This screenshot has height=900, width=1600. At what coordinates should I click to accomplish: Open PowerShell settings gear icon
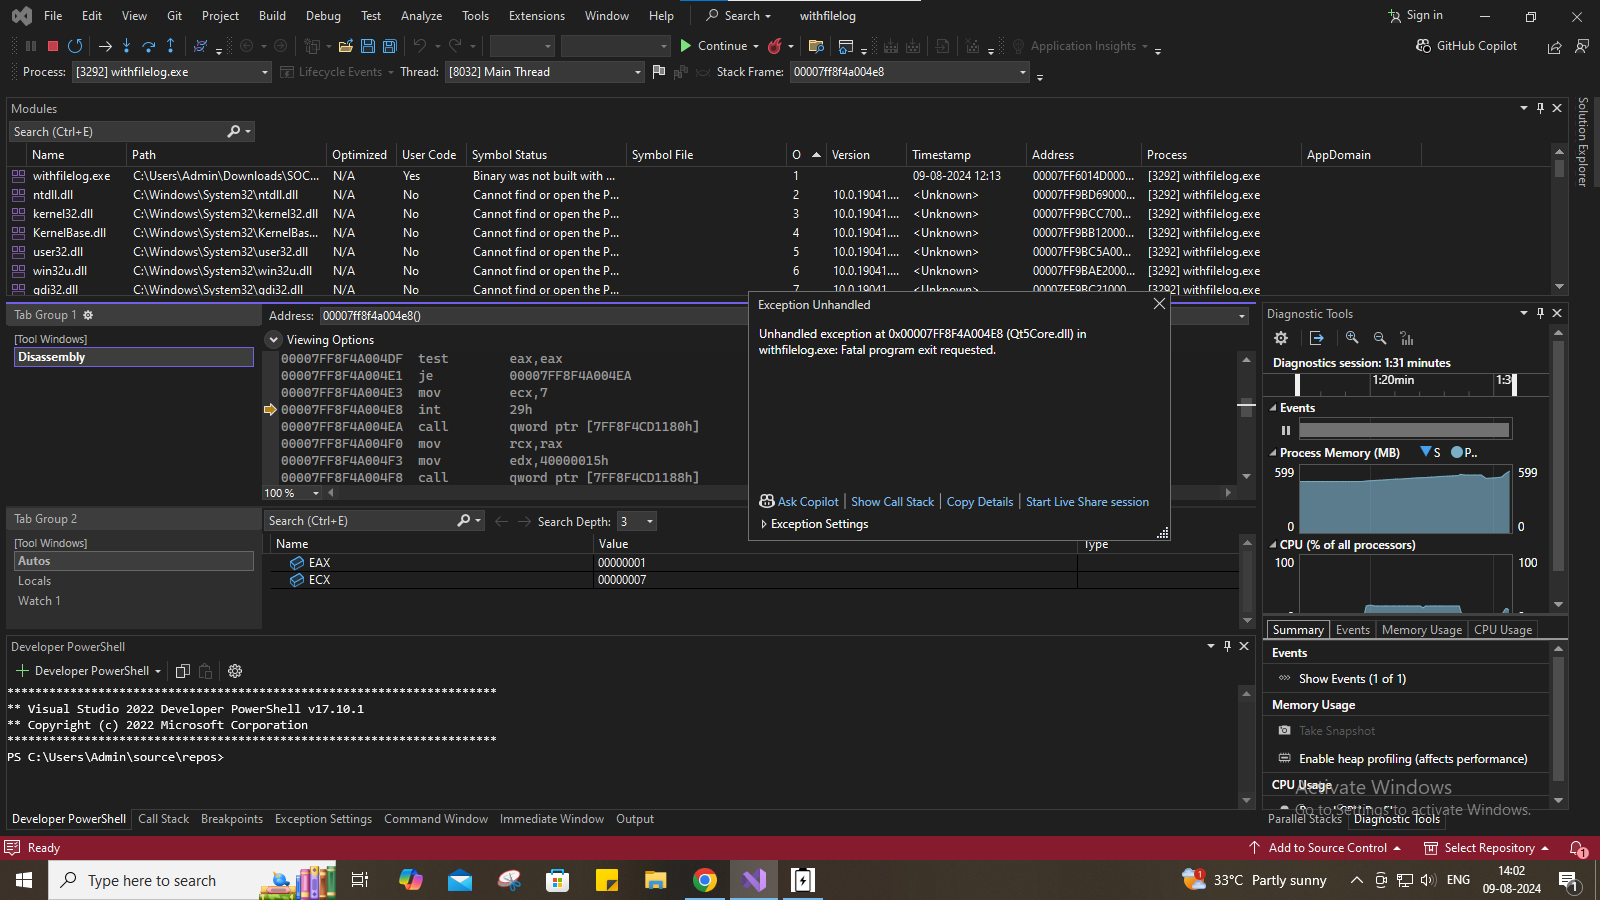click(x=235, y=671)
